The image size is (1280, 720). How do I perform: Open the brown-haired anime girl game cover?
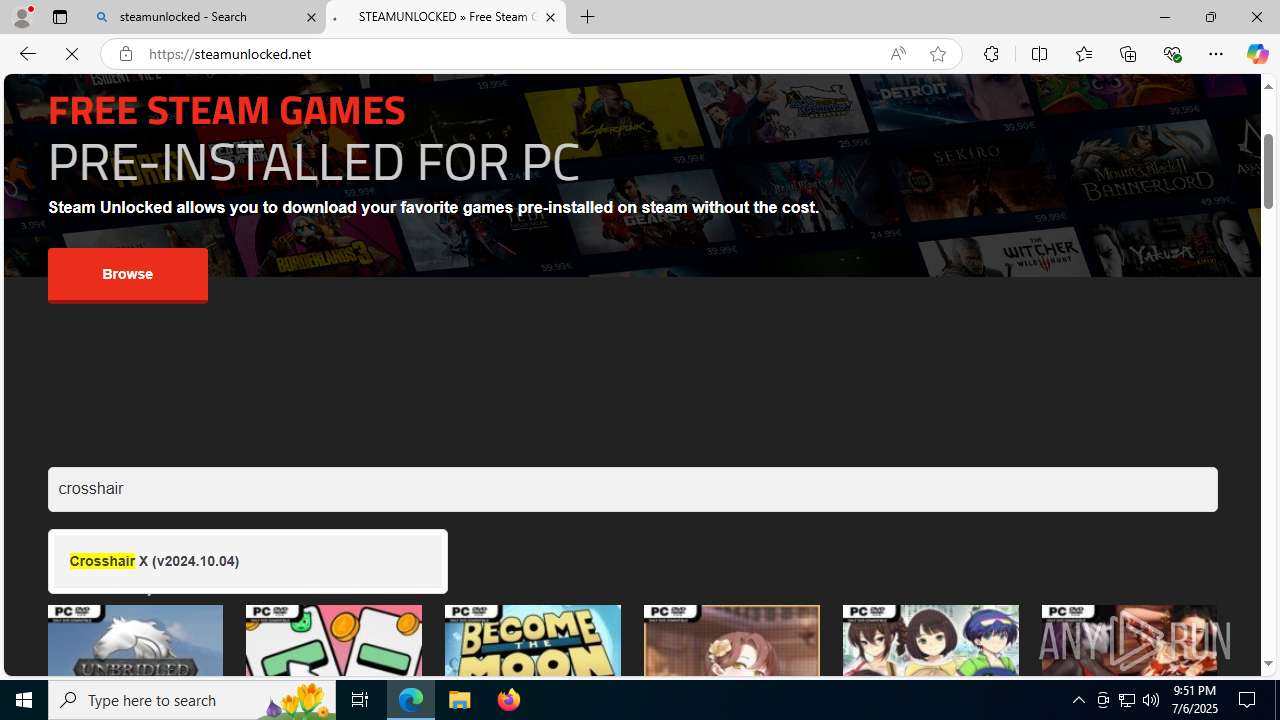732,640
